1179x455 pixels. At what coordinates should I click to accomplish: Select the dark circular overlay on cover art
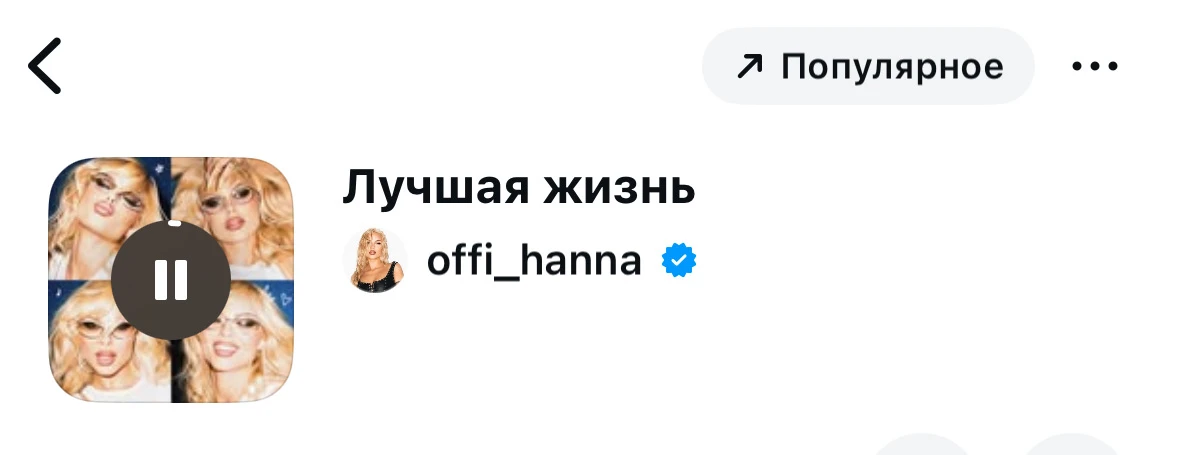pos(130,300)
